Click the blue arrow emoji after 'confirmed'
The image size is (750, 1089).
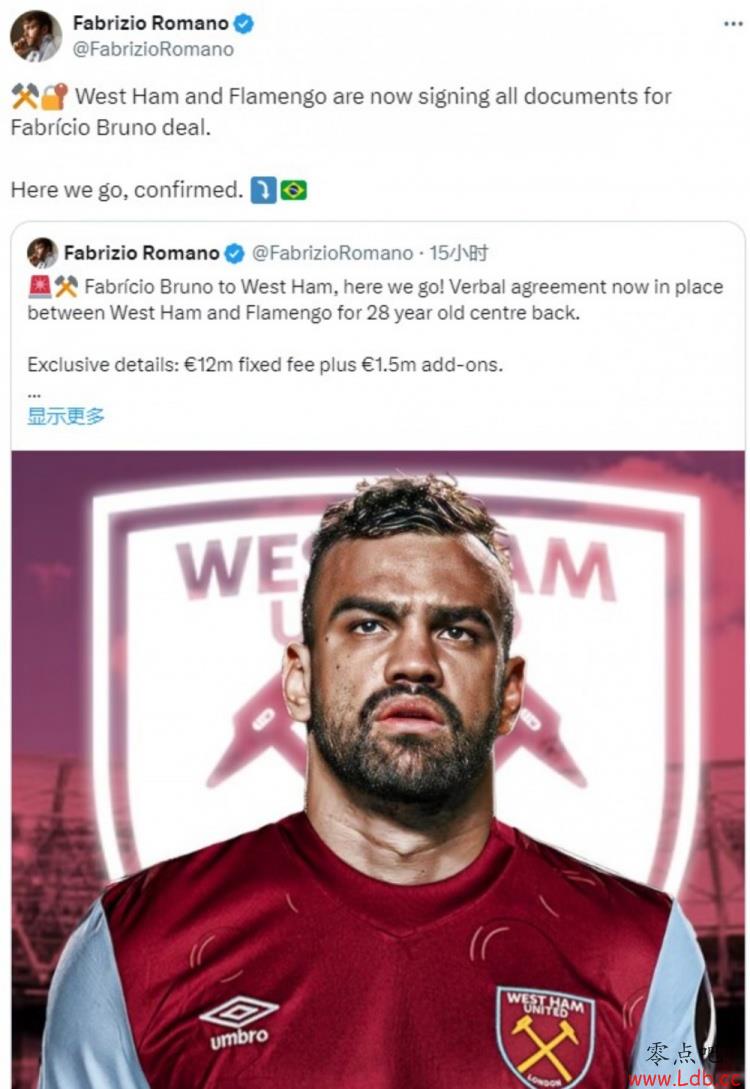point(263,190)
